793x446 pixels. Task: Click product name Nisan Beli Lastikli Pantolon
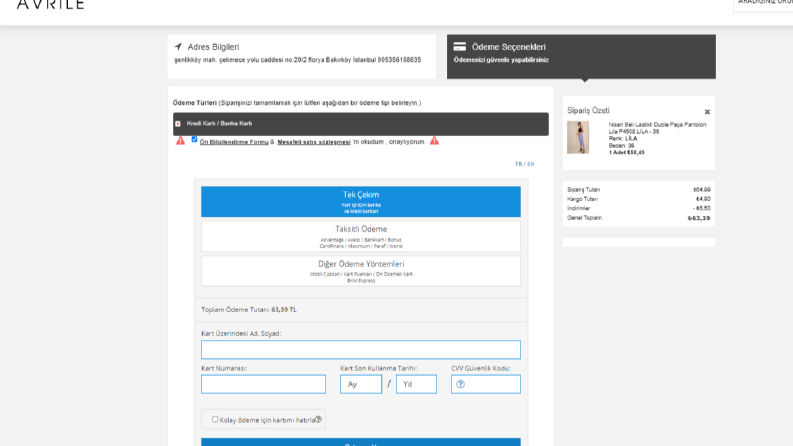[x=657, y=128]
